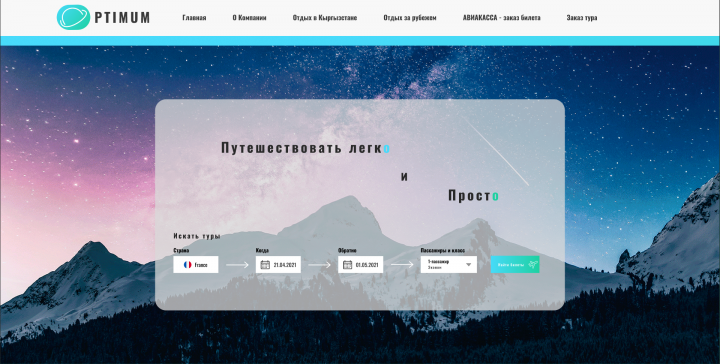Screen dimensions: 720x364
Task: Go to the О Компании page
Action: (x=249, y=18)
